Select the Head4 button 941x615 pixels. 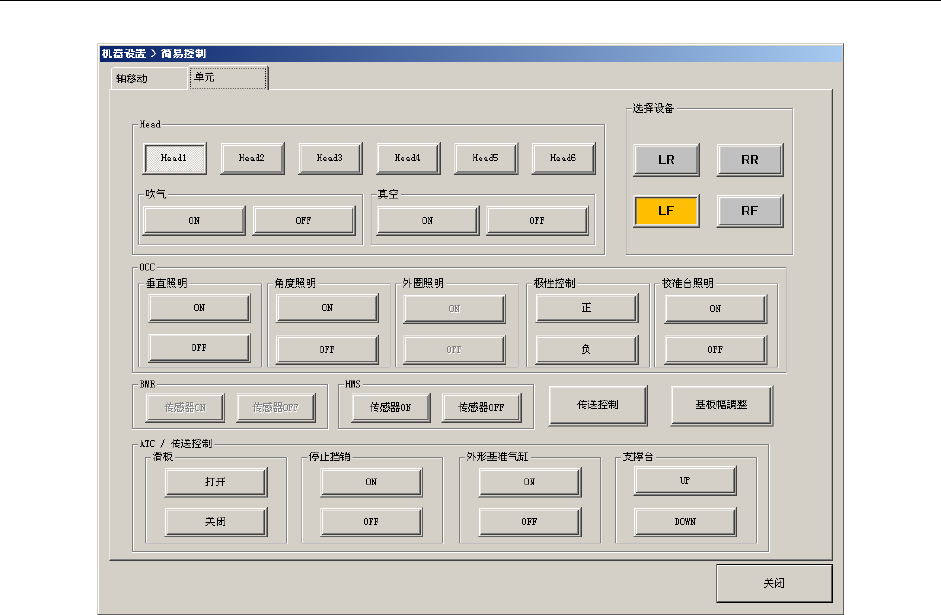point(408,158)
